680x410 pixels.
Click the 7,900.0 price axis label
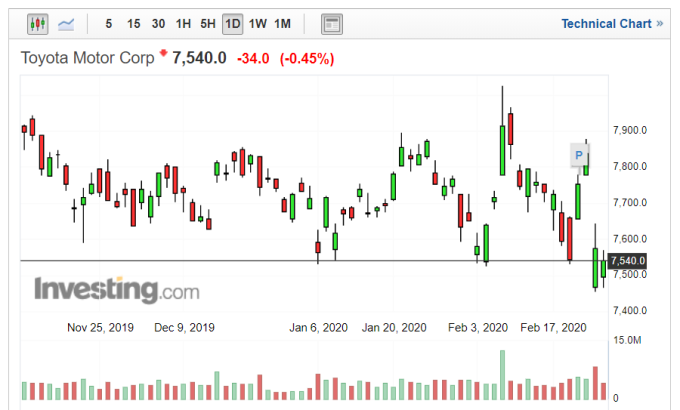point(630,130)
